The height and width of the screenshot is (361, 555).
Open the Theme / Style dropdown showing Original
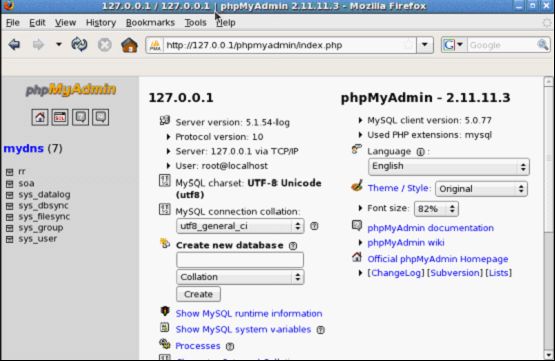481,189
